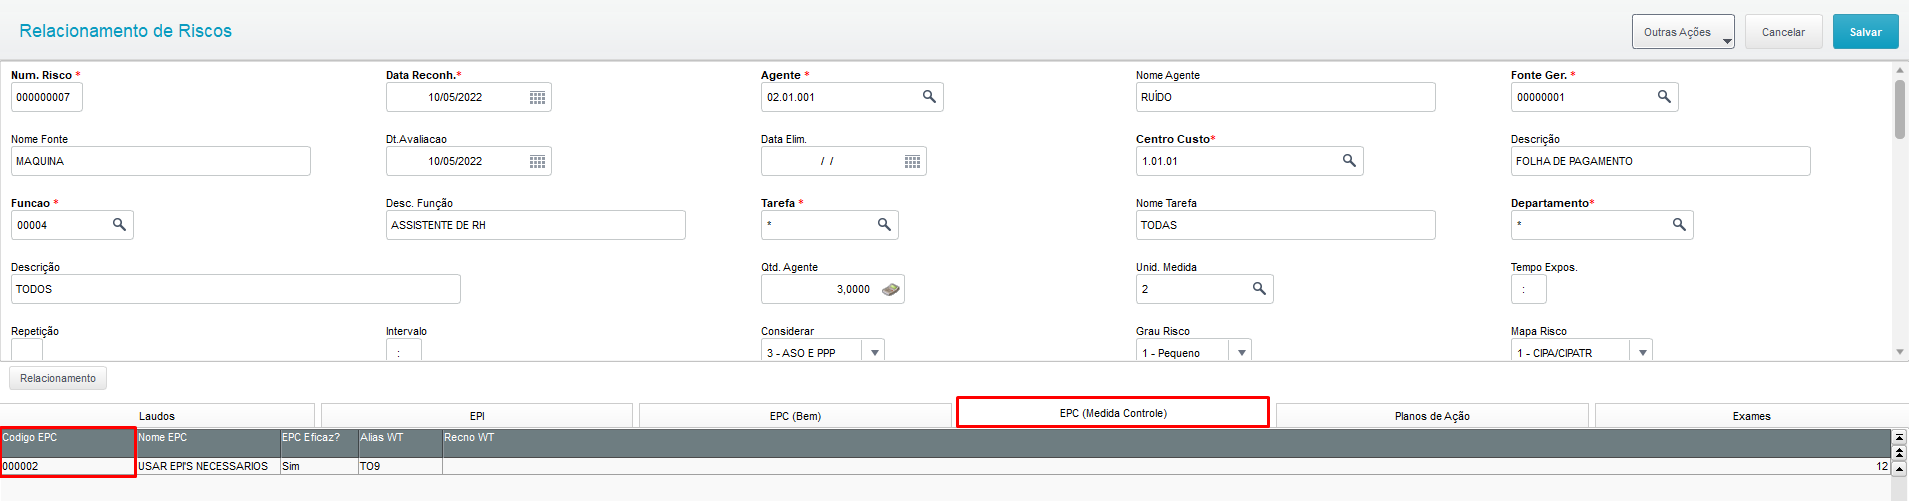
Task: Focus Nome Fonte field MAQUINA
Action: coord(160,161)
